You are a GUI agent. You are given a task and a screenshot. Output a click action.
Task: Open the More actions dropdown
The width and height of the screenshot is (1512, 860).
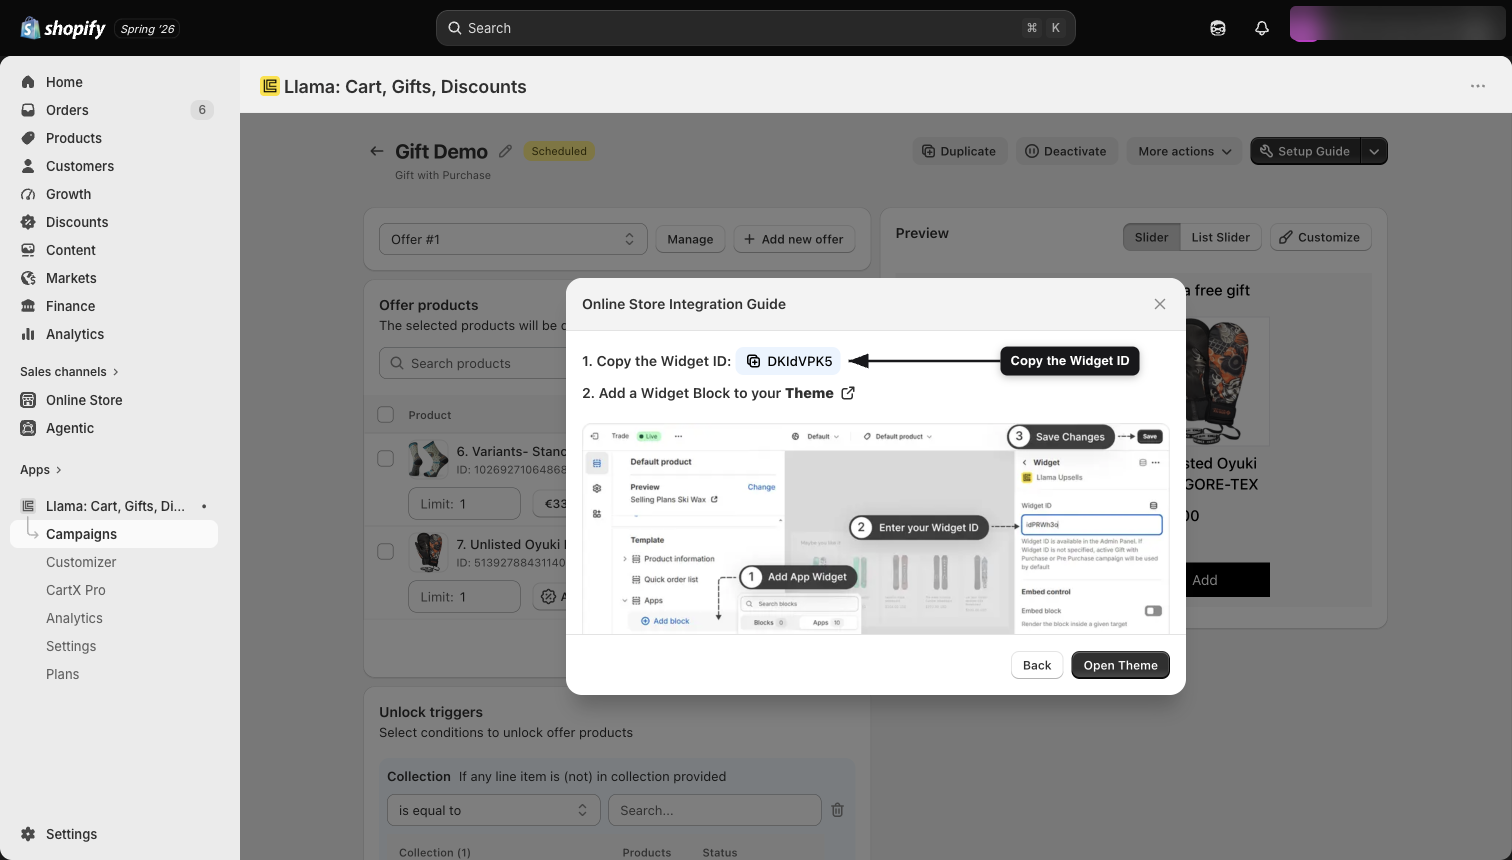(1184, 151)
